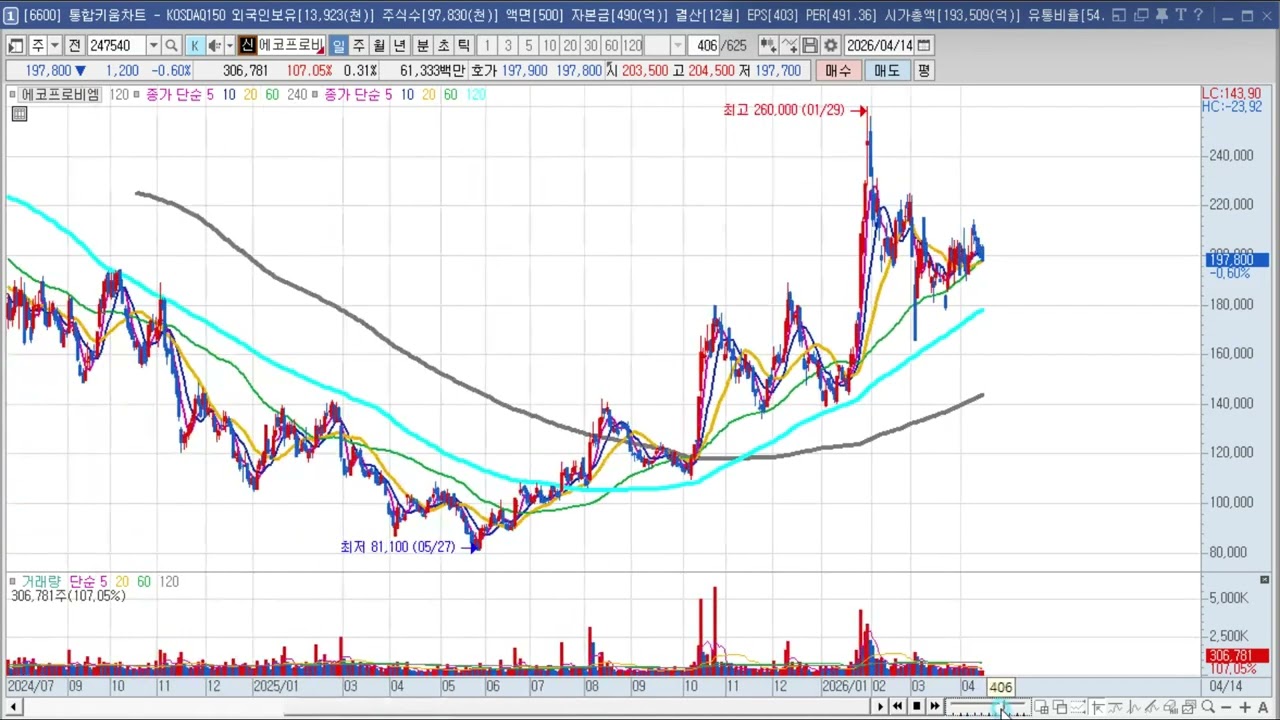Click the K index button
The height and width of the screenshot is (720, 1280).
coord(194,46)
